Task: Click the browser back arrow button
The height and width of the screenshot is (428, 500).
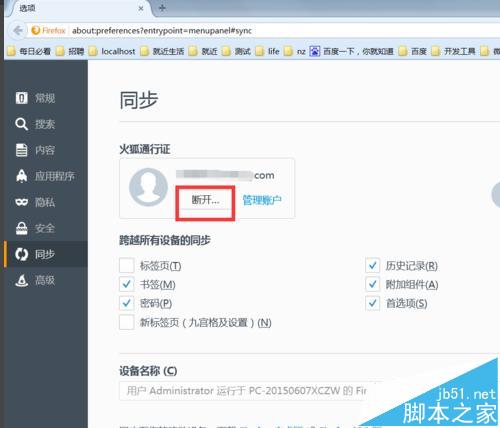Action: (x=18, y=31)
